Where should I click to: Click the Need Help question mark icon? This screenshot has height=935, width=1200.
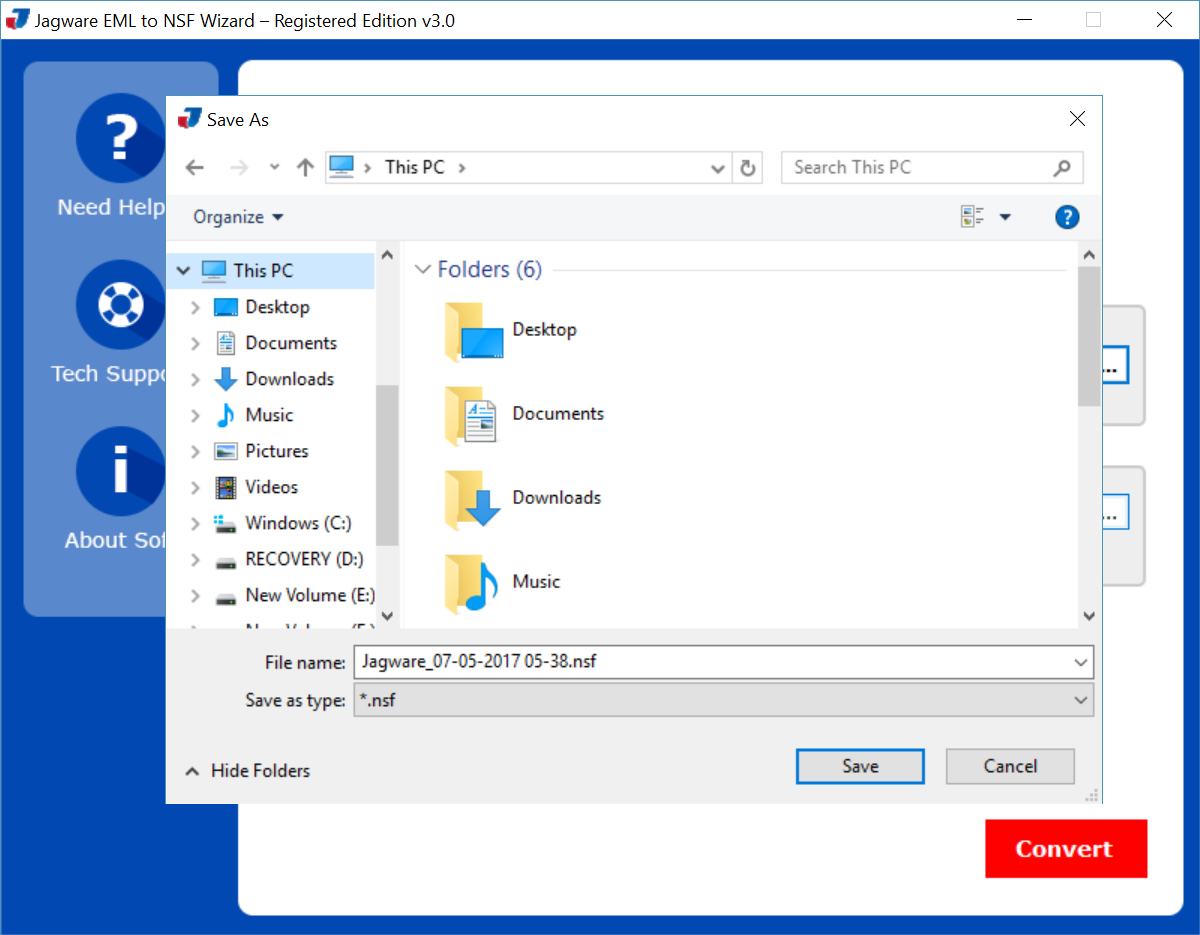(x=120, y=138)
